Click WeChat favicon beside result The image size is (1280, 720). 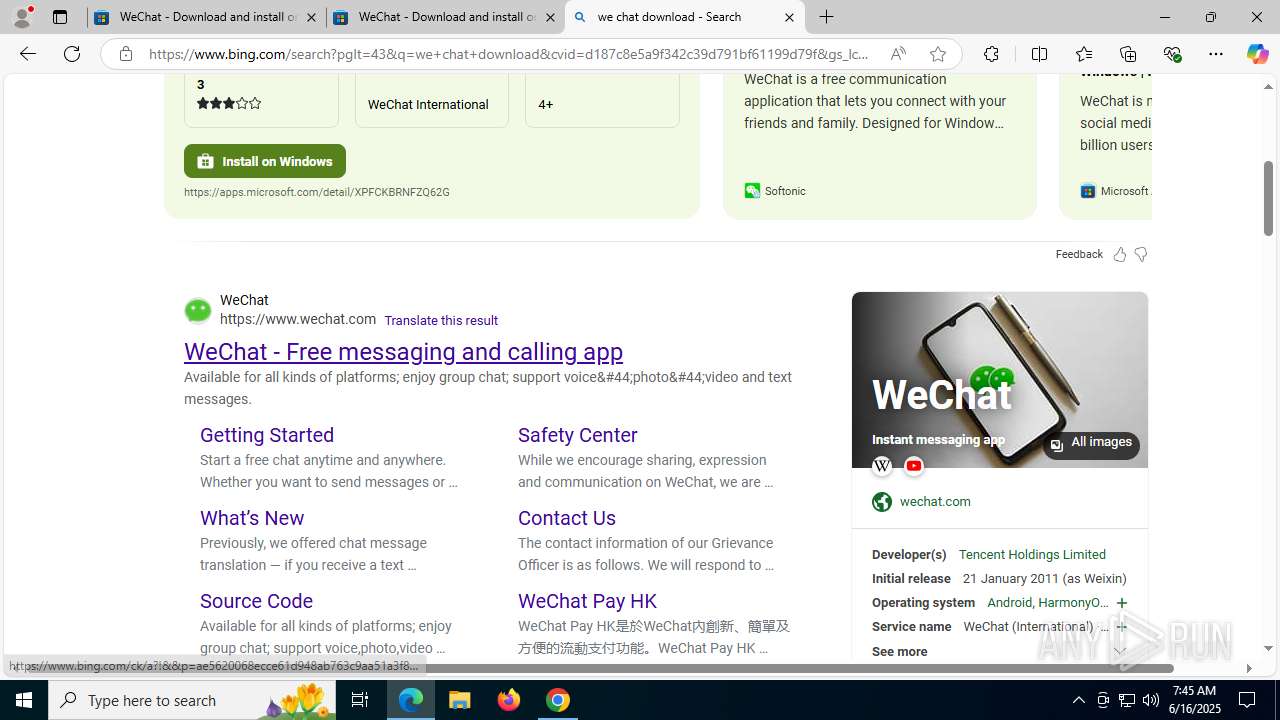click(x=198, y=310)
